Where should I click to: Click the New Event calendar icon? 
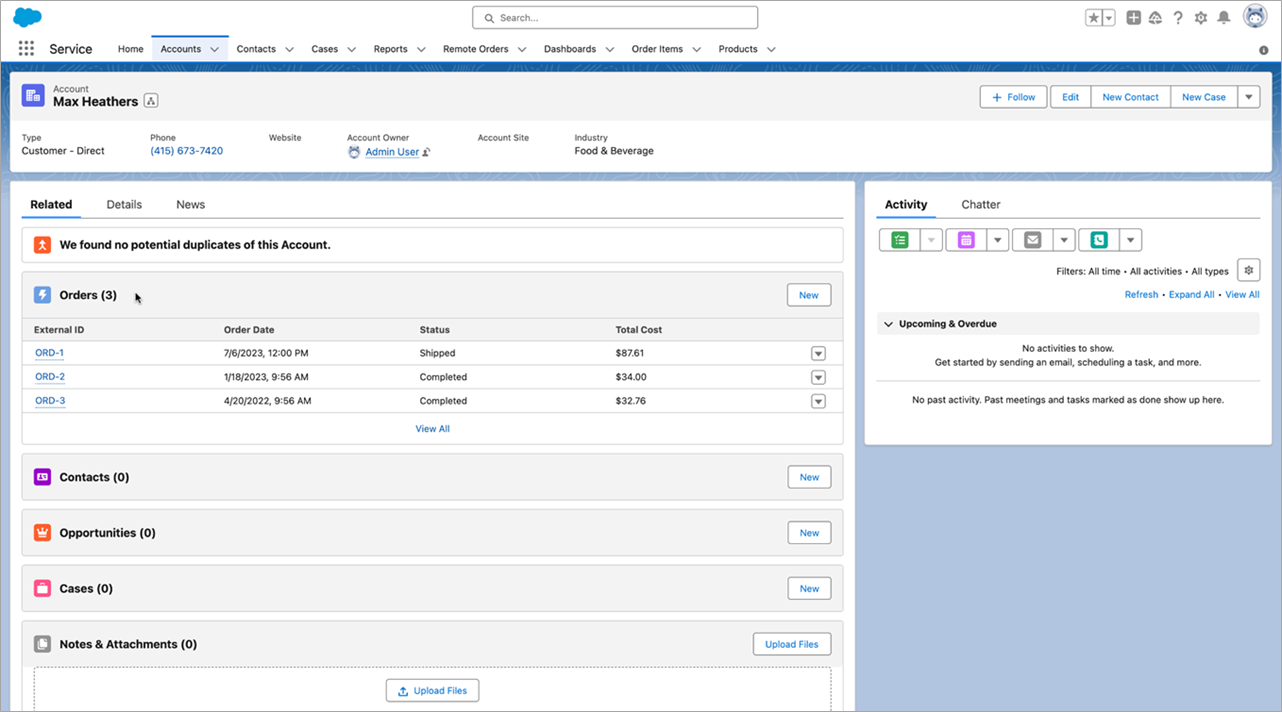966,240
